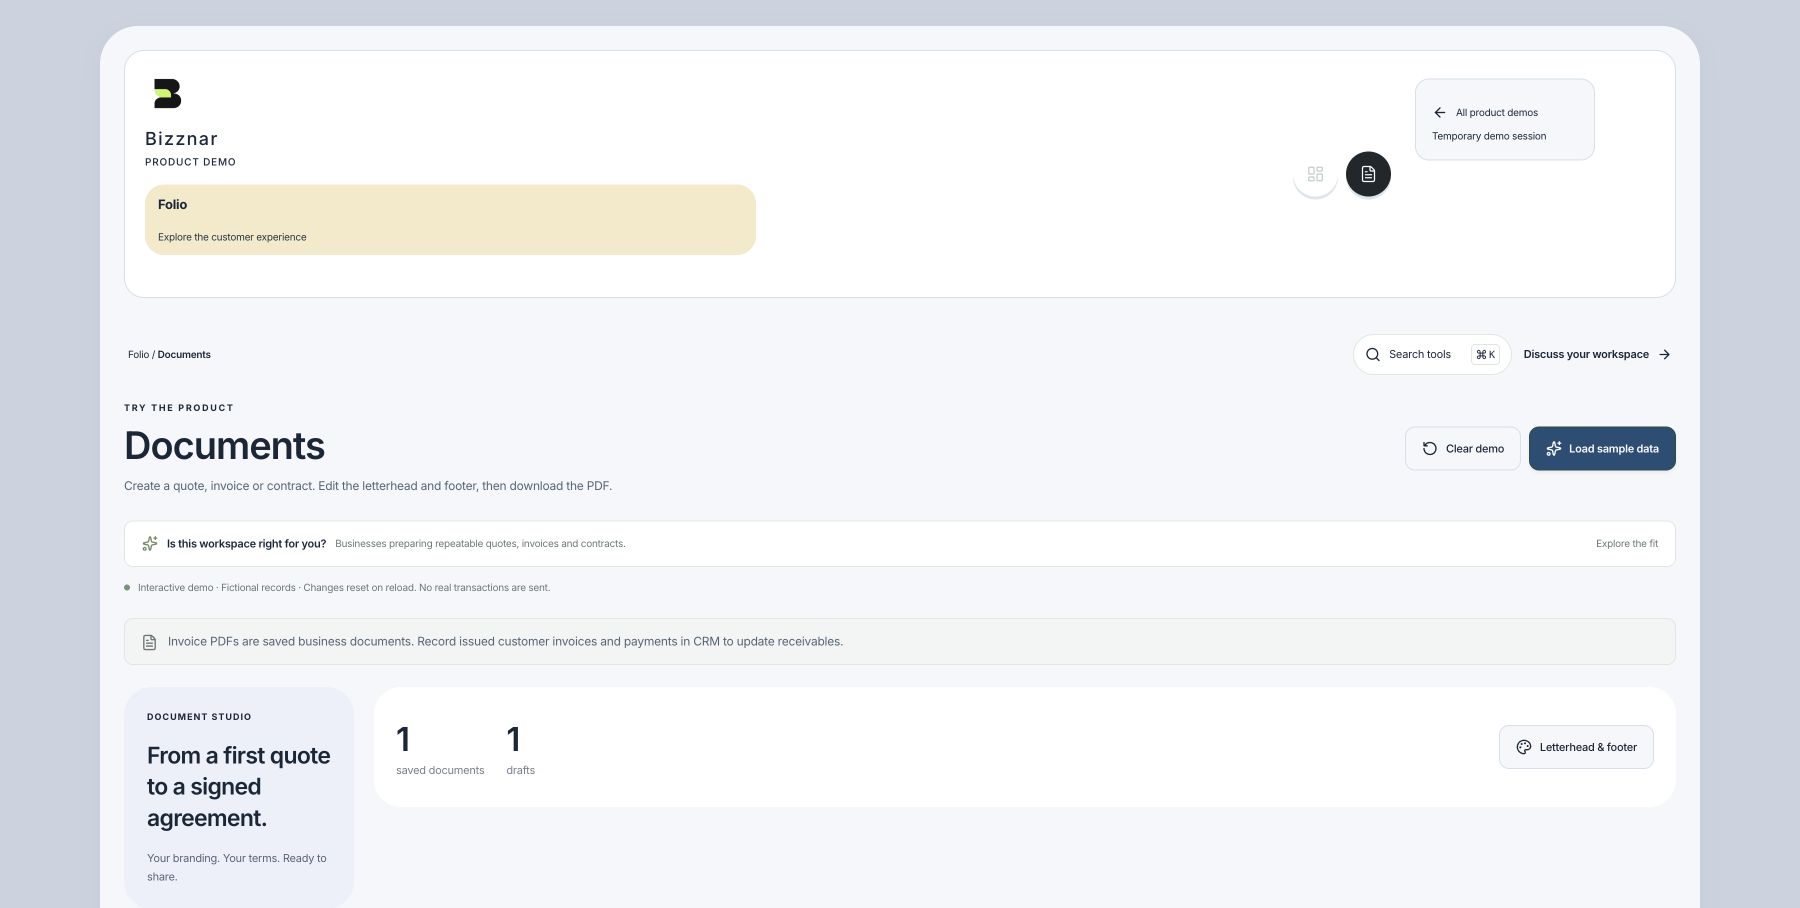Click the drafts count

(x=520, y=750)
